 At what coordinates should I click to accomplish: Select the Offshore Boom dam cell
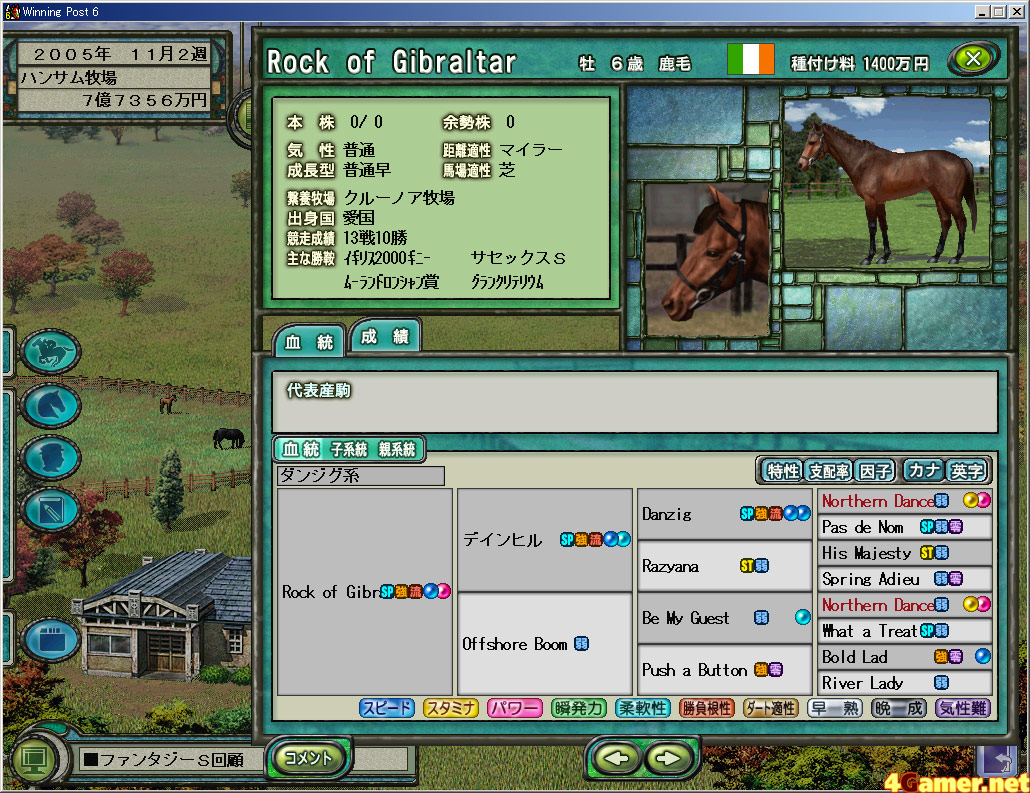click(545, 644)
